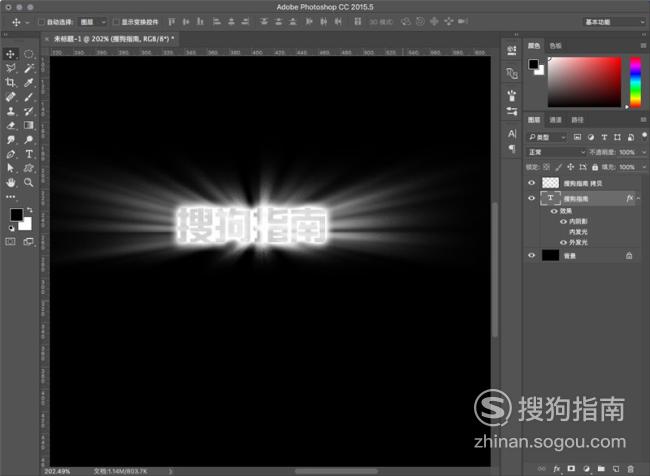Screen dimensions: 650x476
Task: Select the Healing Brush tool
Action: coord(11,97)
